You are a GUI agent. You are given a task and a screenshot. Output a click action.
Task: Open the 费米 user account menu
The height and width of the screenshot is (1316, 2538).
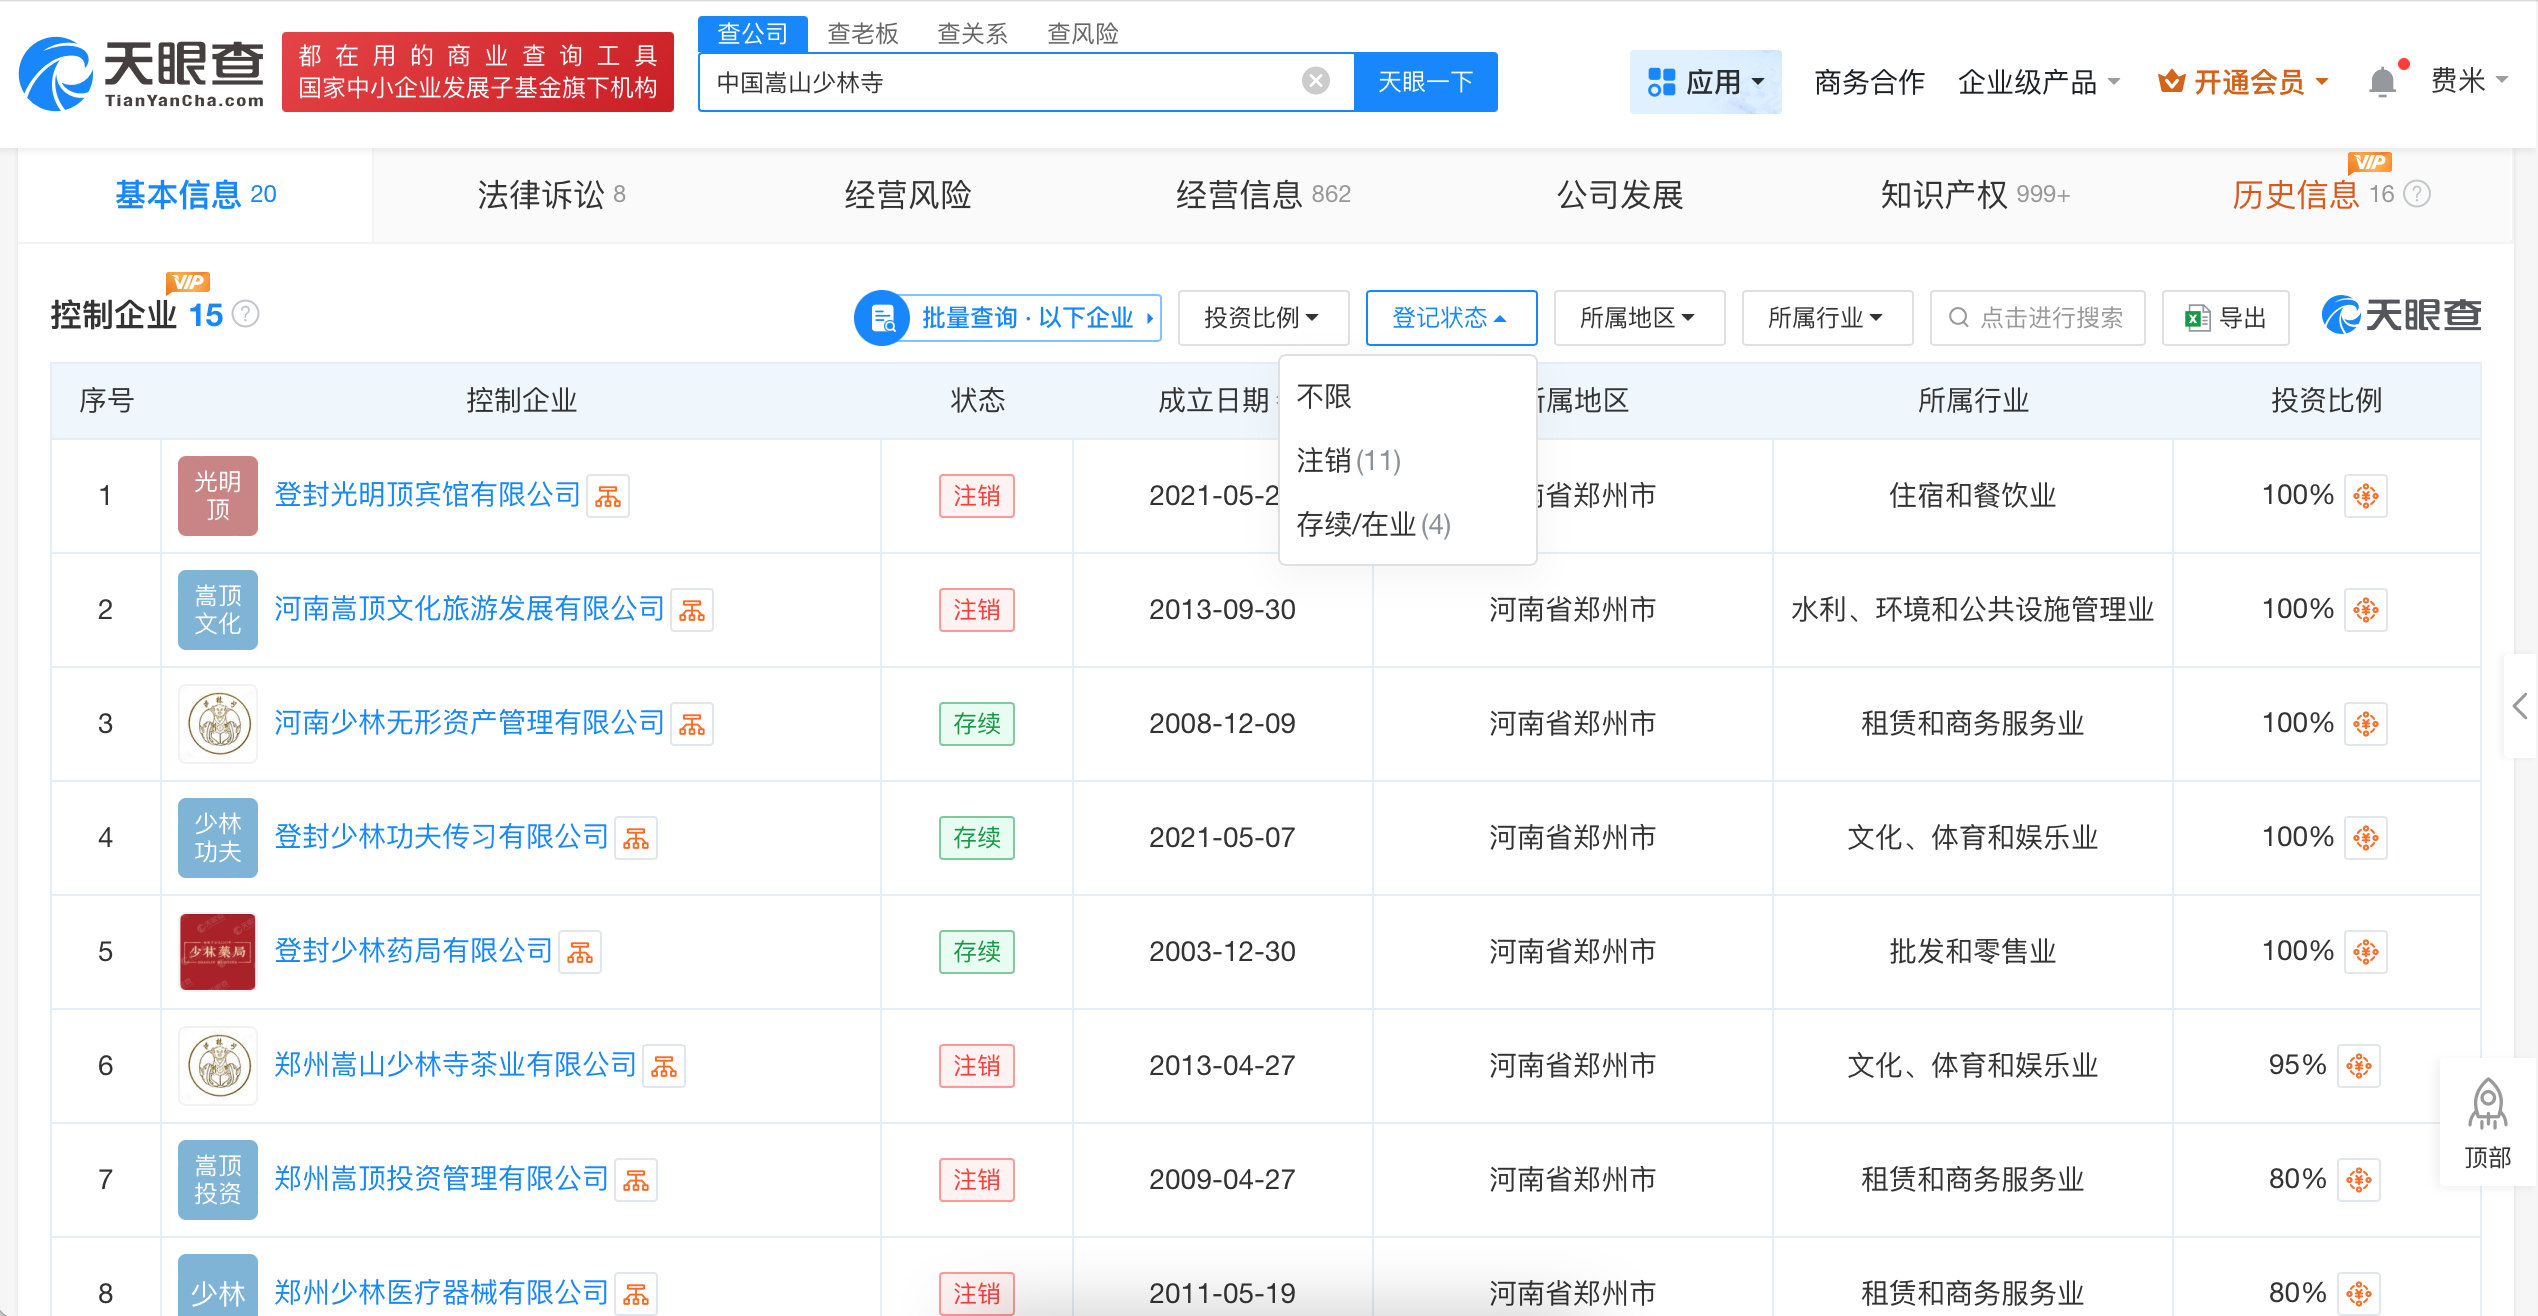[2468, 80]
